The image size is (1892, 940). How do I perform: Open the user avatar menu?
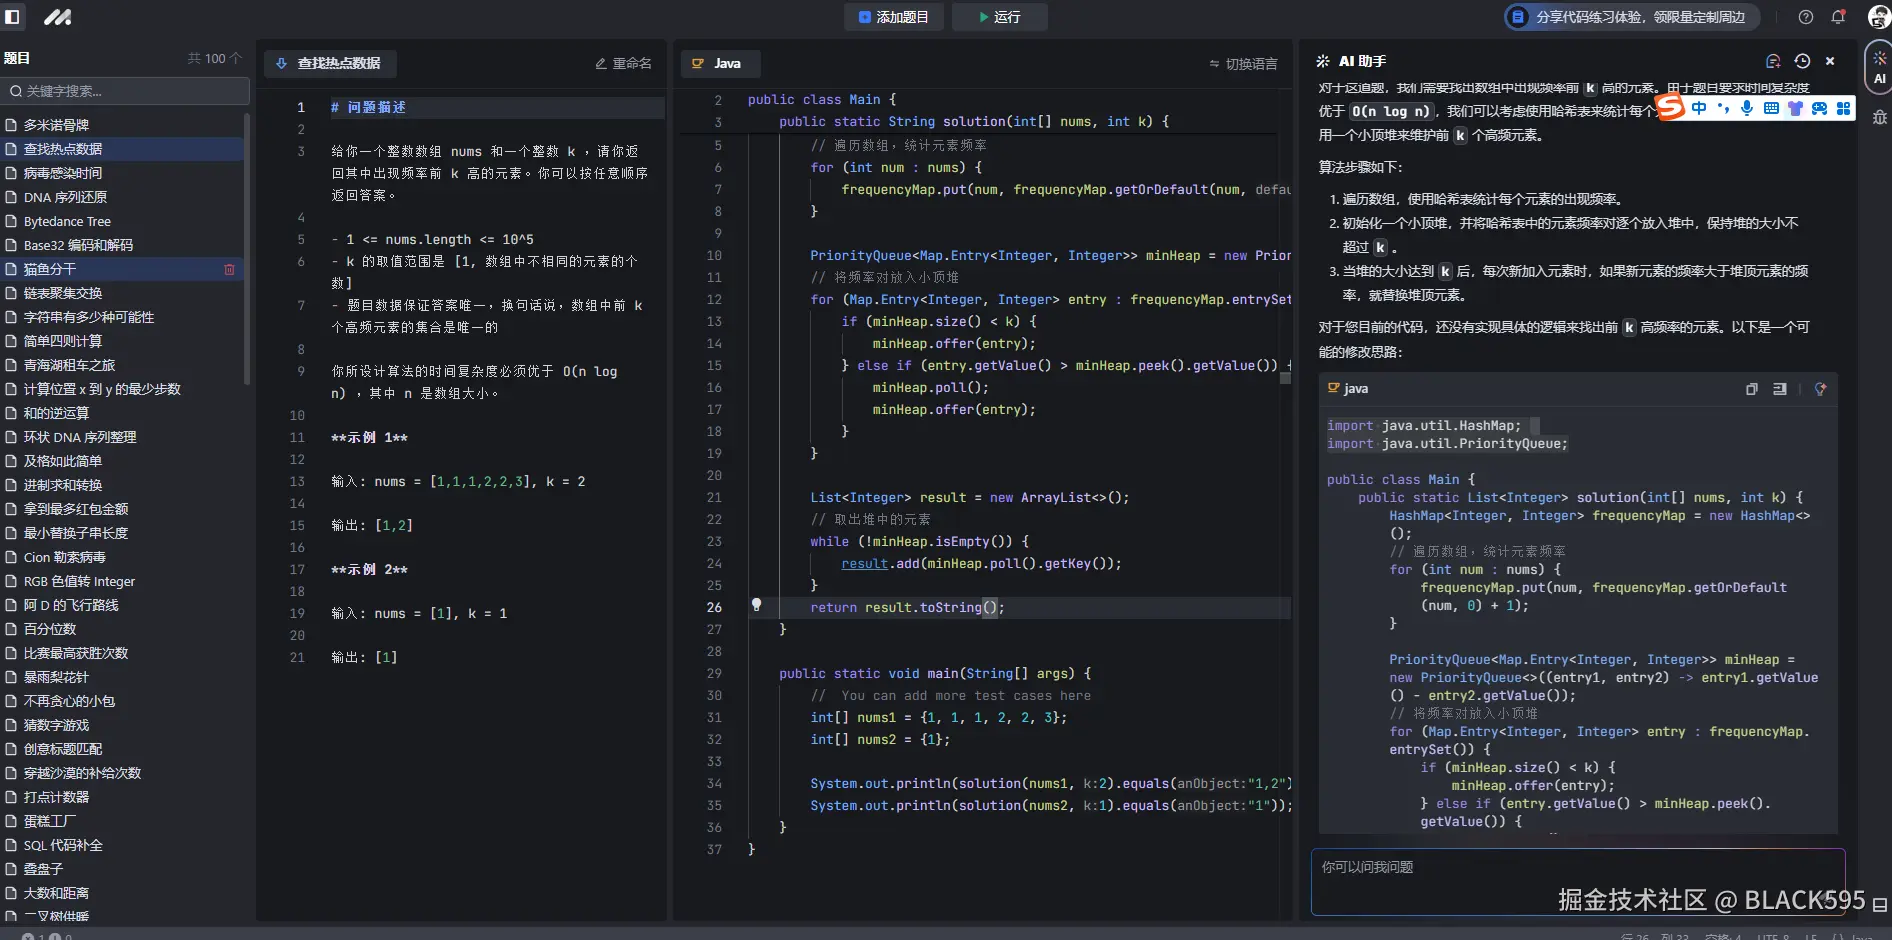pyautogui.click(x=1875, y=16)
